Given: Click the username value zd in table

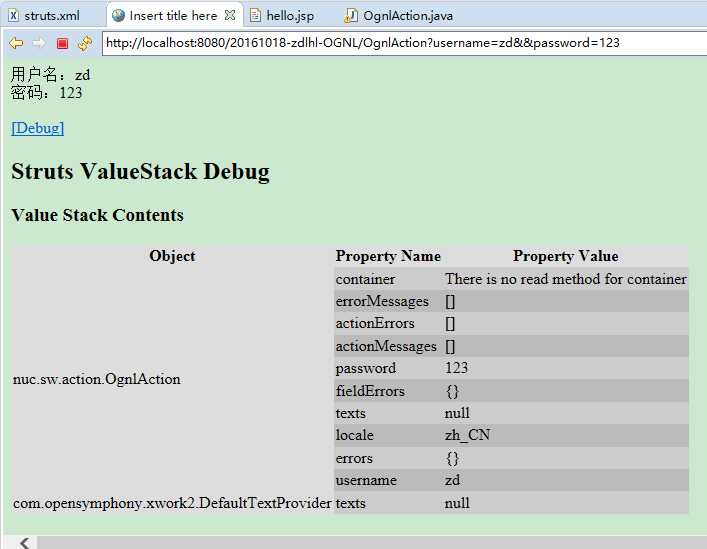Looking at the screenshot, I should tap(452, 480).
